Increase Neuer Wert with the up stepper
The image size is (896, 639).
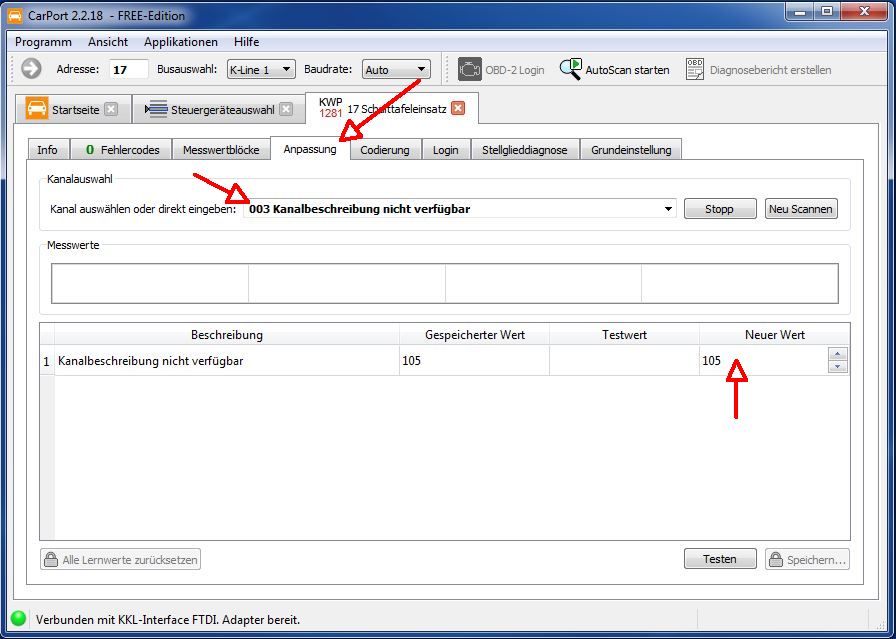pyautogui.click(x=838, y=354)
